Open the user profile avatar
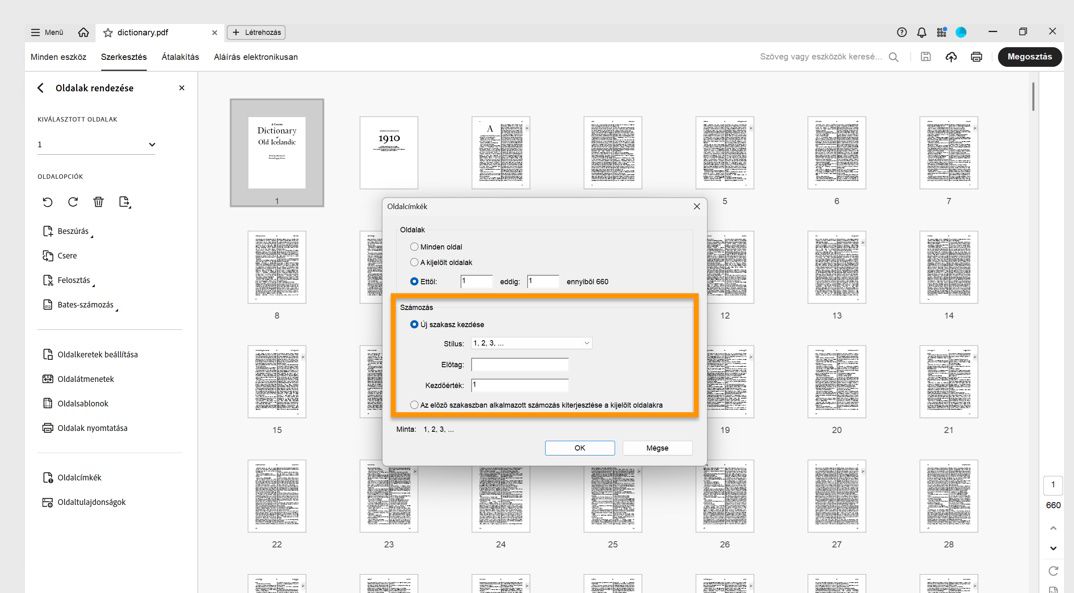The height and width of the screenshot is (593, 1074). (961, 32)
